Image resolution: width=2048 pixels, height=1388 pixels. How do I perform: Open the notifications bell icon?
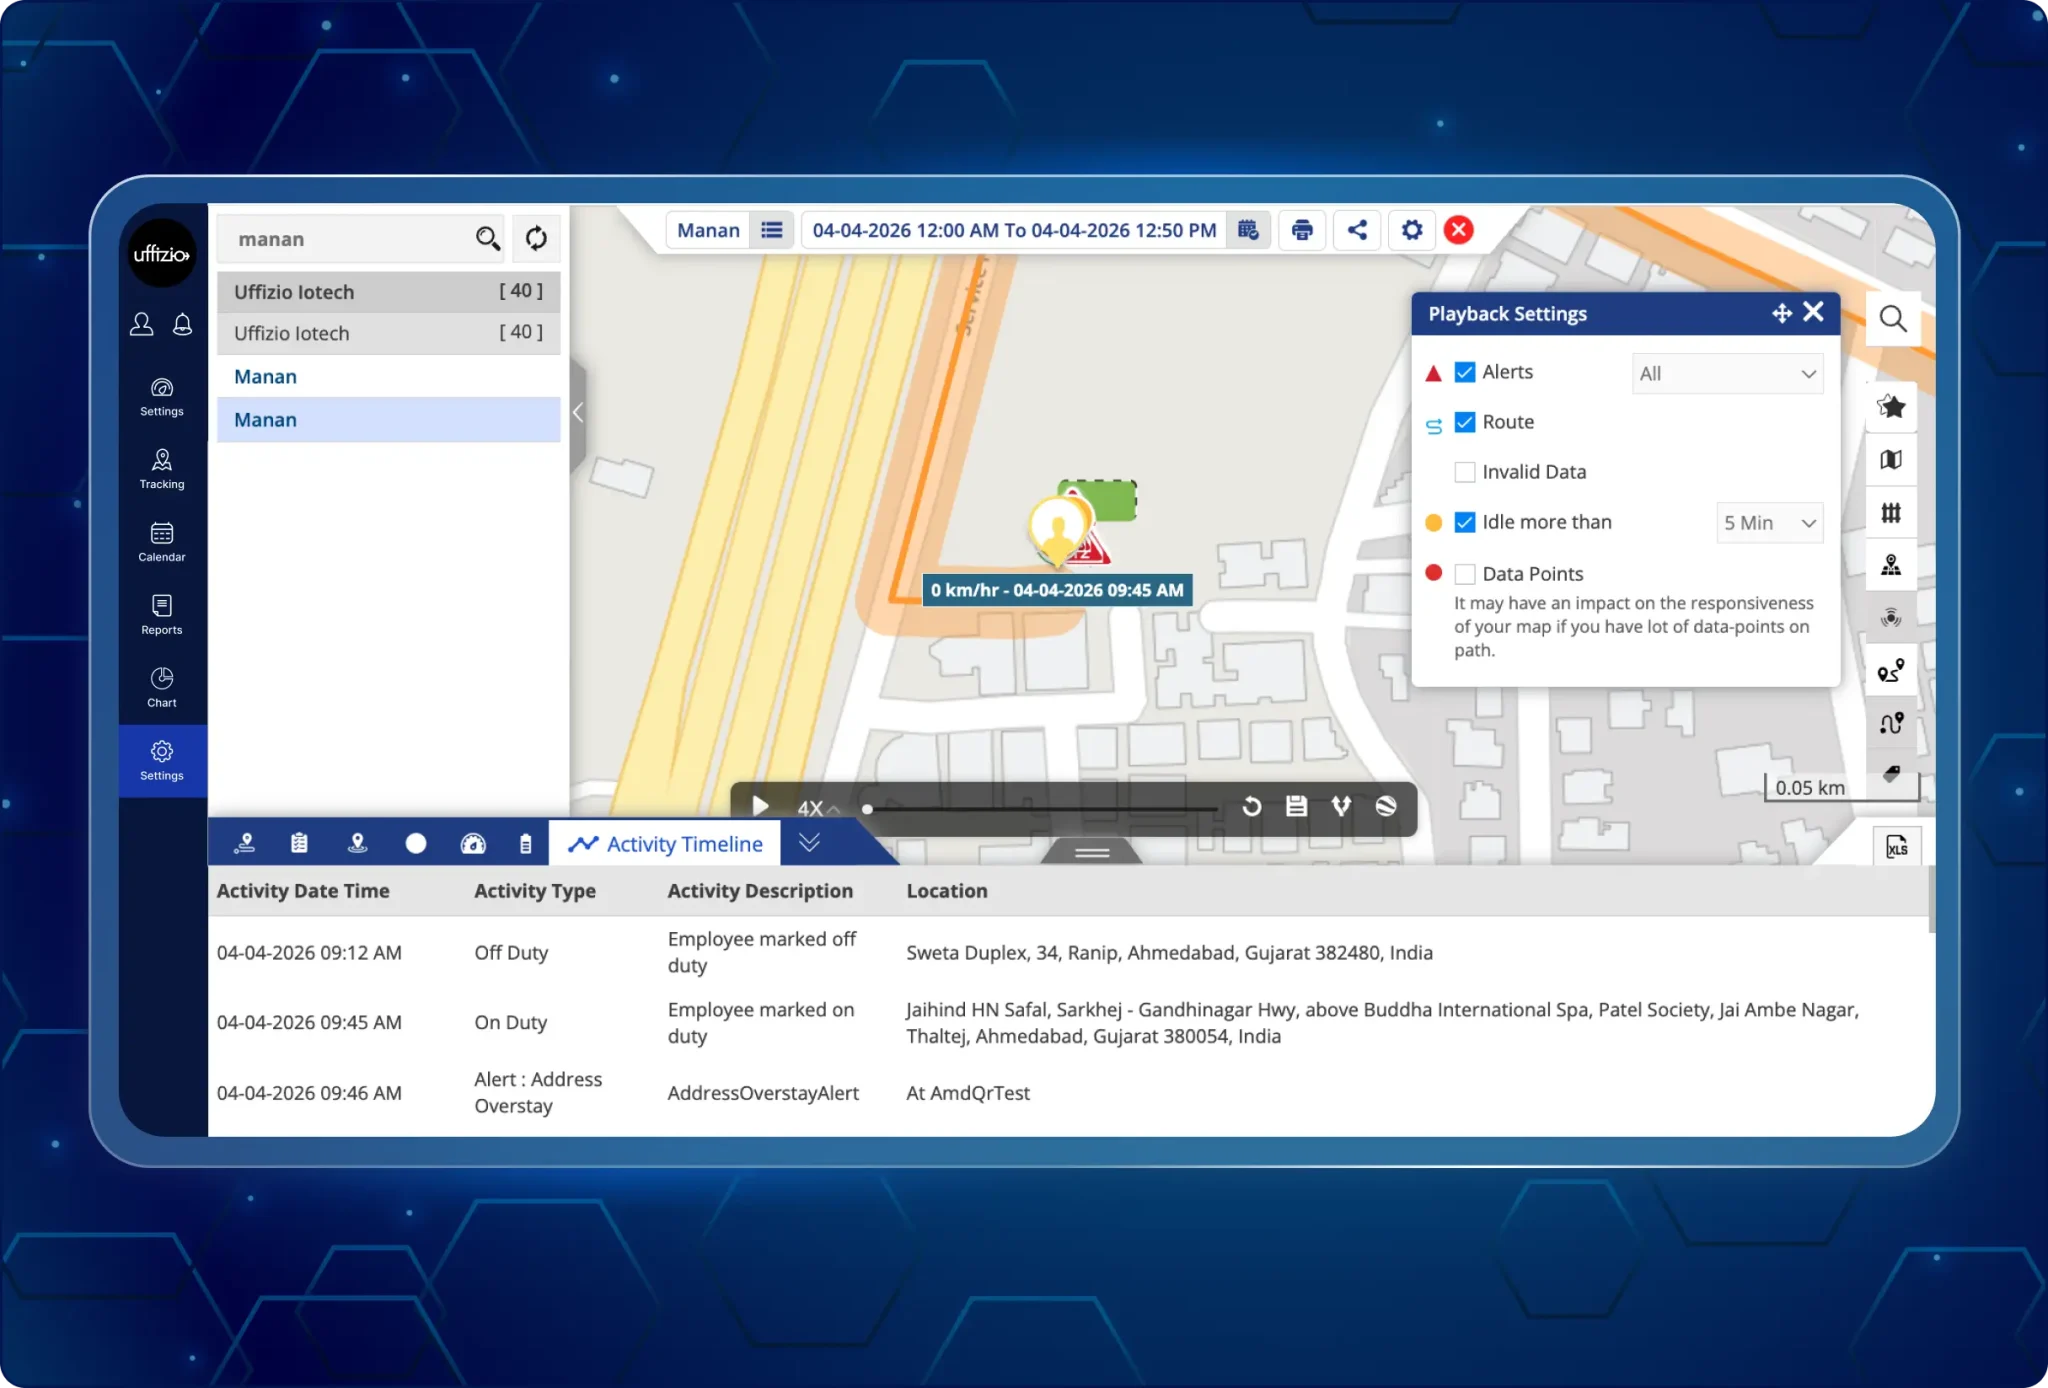[x=182, y=324]
